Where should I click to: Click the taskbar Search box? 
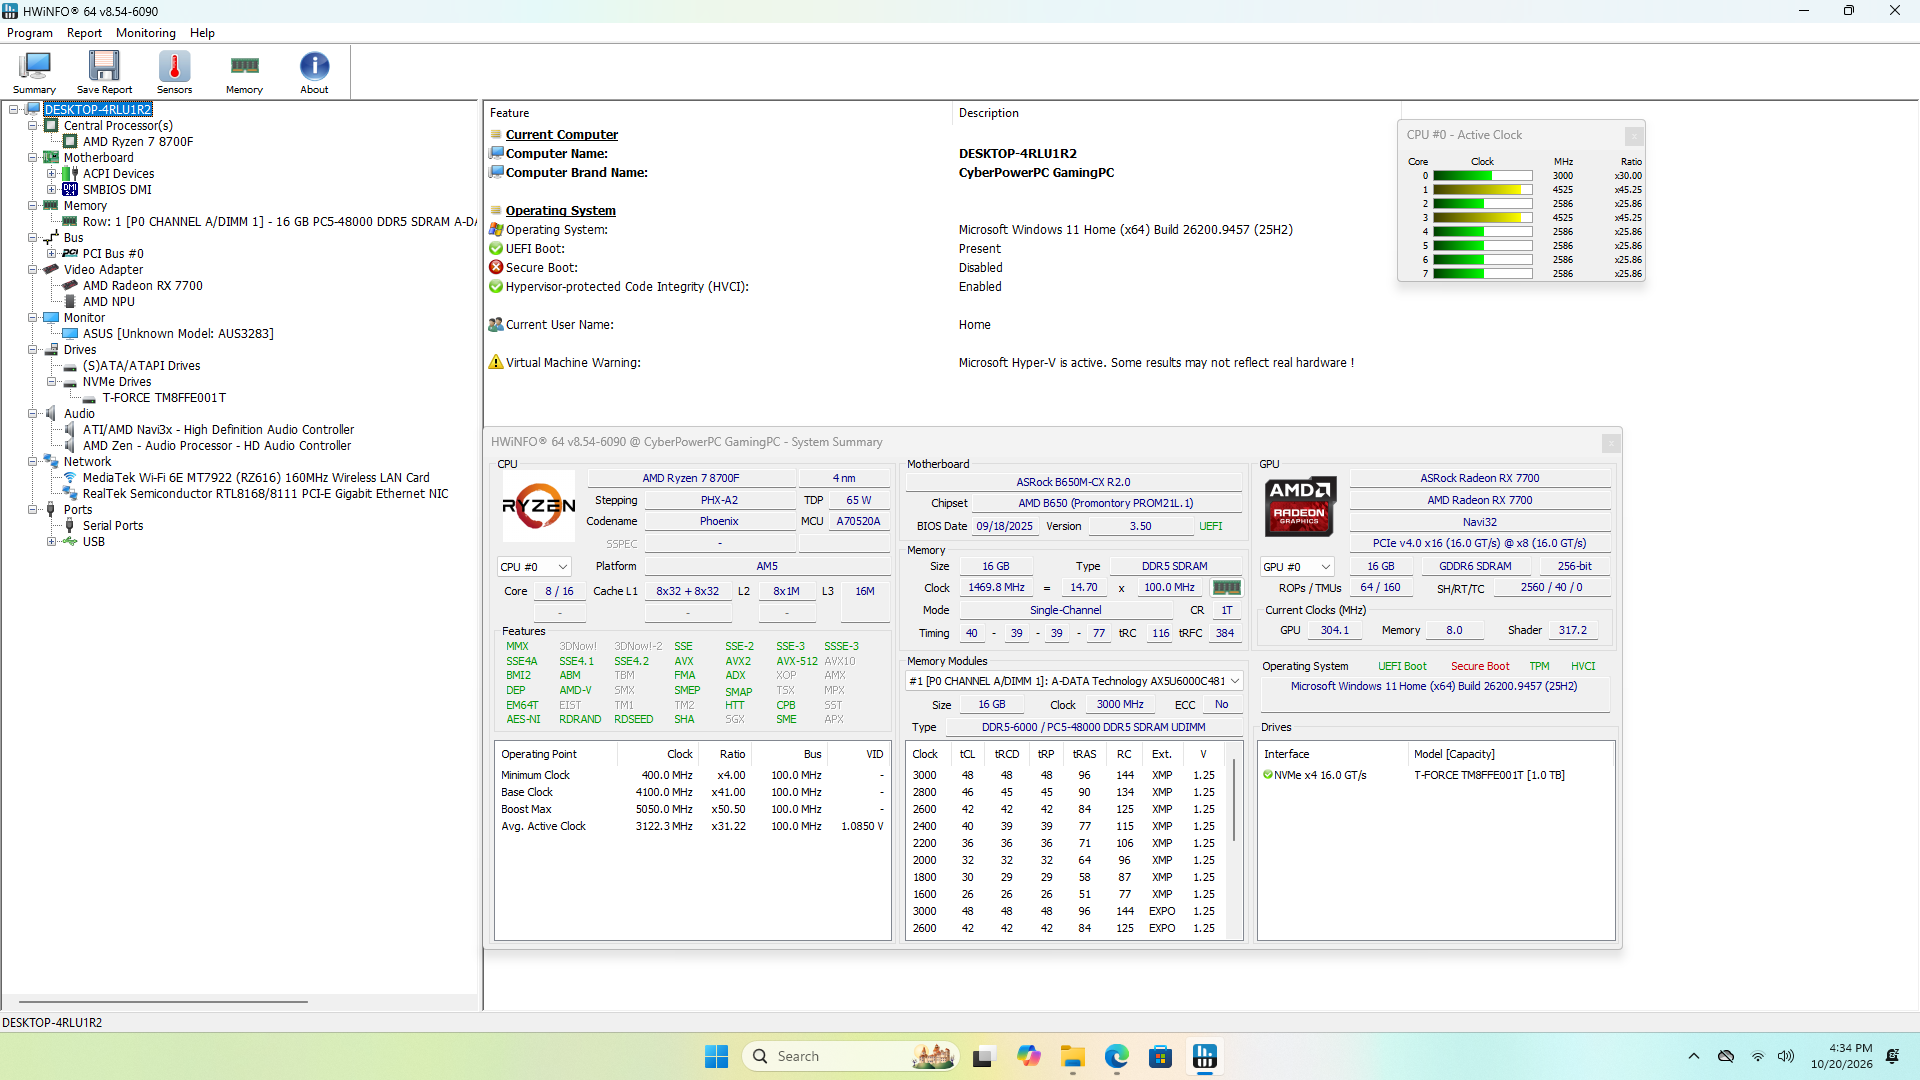tap(850, 1056)
